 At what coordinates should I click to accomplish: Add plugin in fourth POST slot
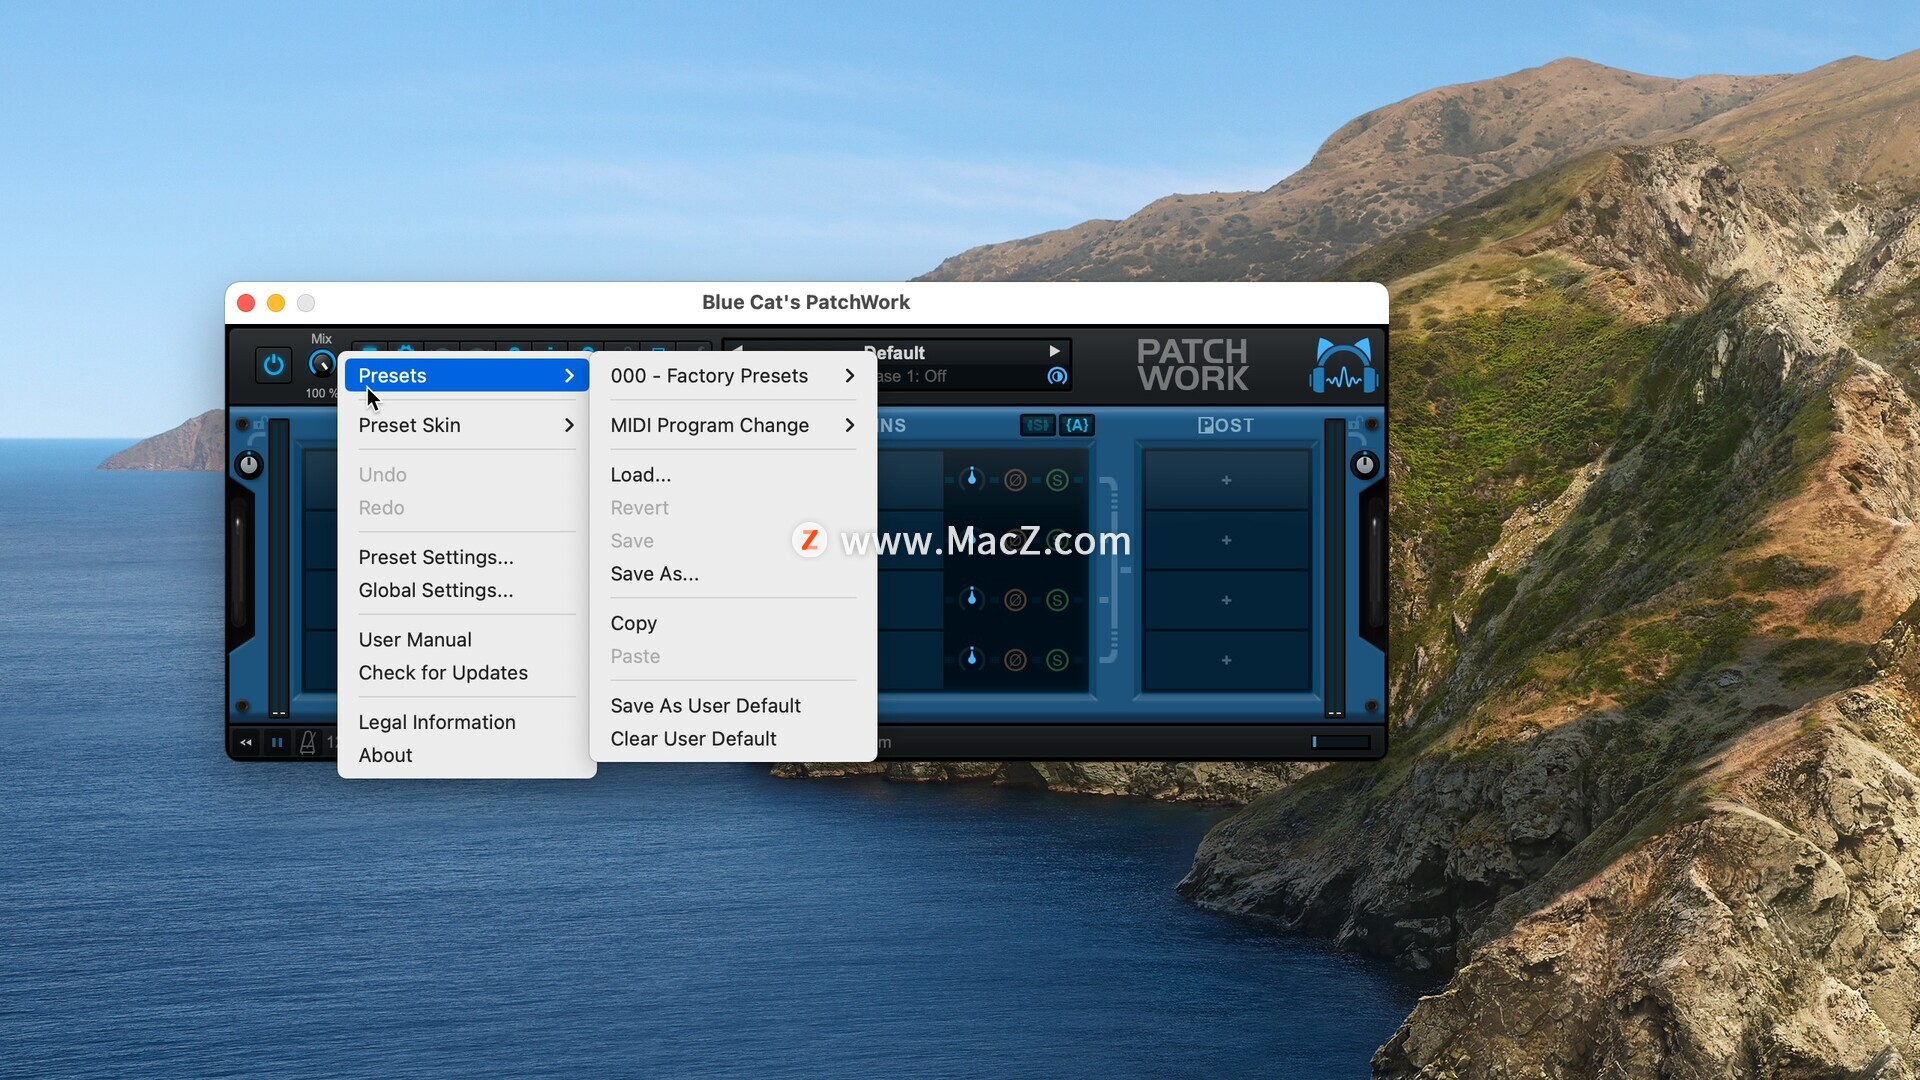(x=1226, y=660)
